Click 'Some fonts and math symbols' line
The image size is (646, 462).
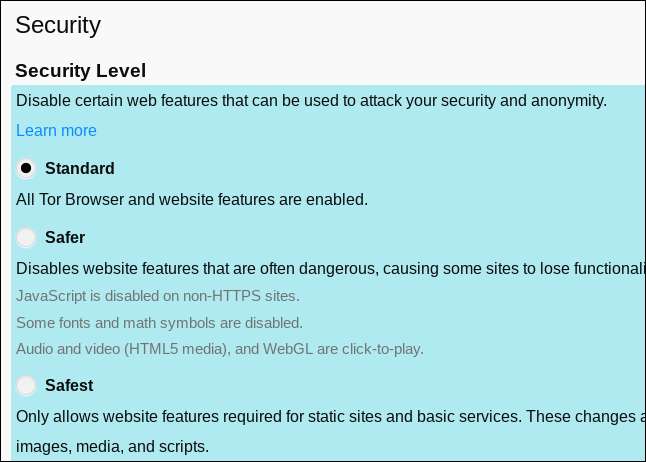(x=159, y=323)
